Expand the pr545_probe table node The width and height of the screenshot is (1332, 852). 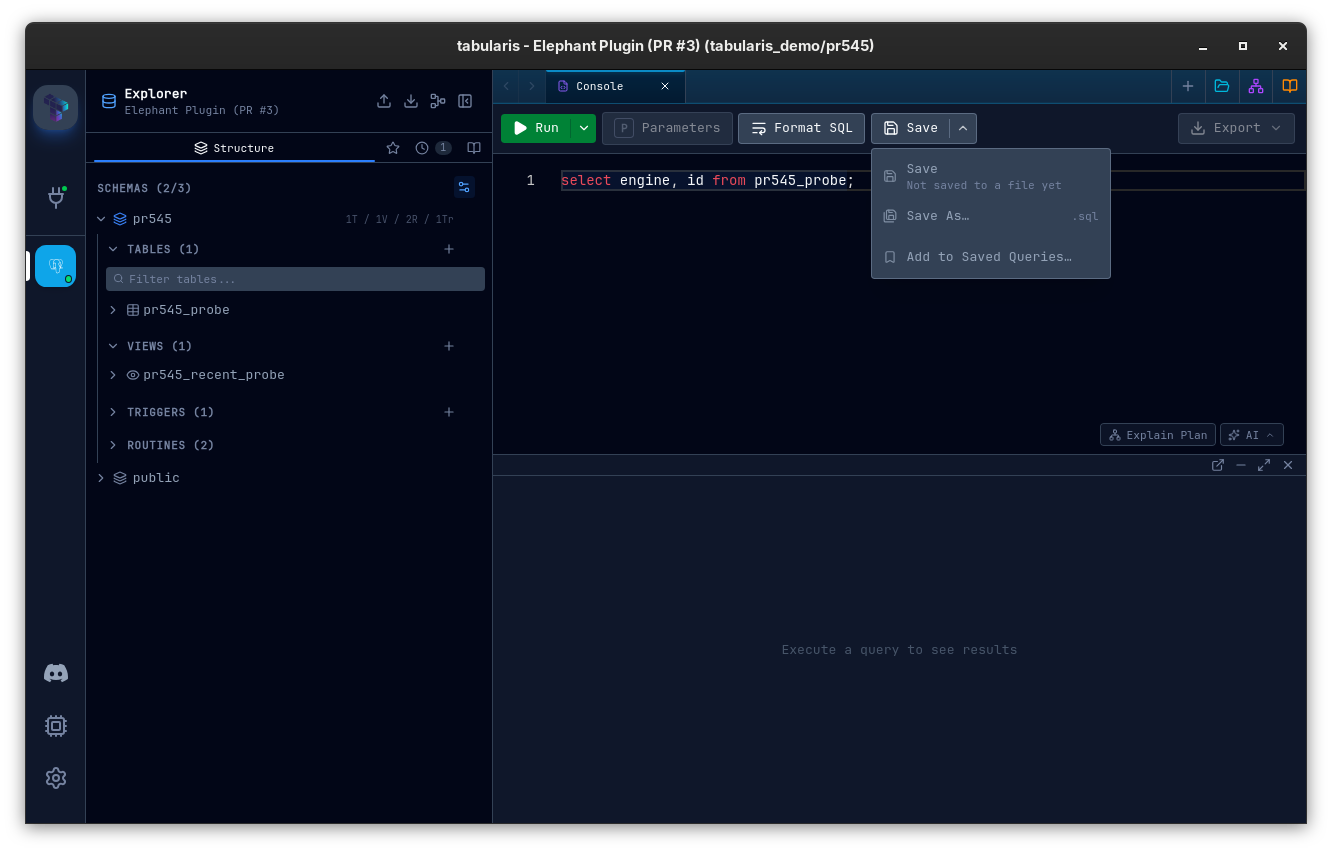pos(113,310)
